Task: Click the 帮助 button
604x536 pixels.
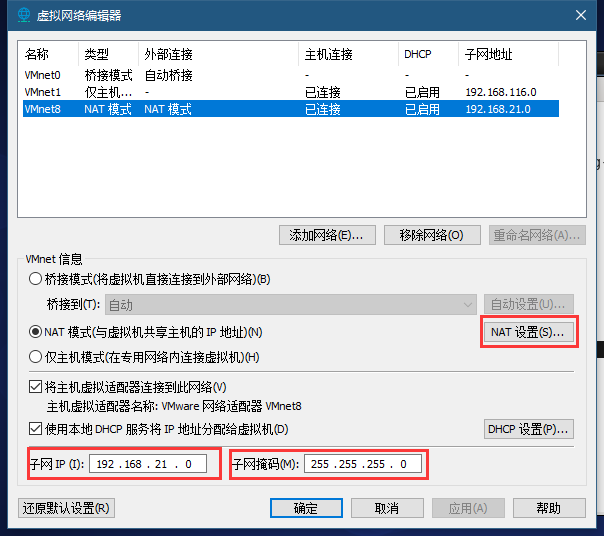Action: click(548, 508)
